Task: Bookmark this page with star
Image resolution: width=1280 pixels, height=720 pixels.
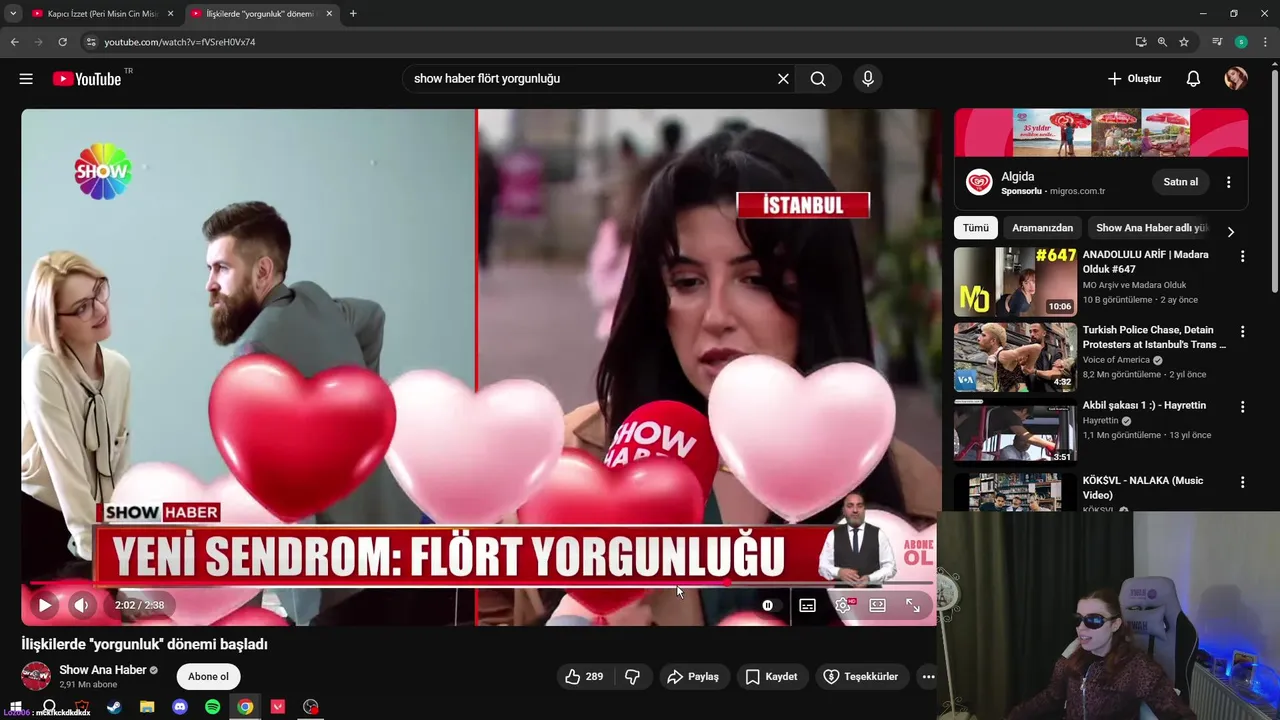Action: pyautogui.click(x=1184, y=42)
